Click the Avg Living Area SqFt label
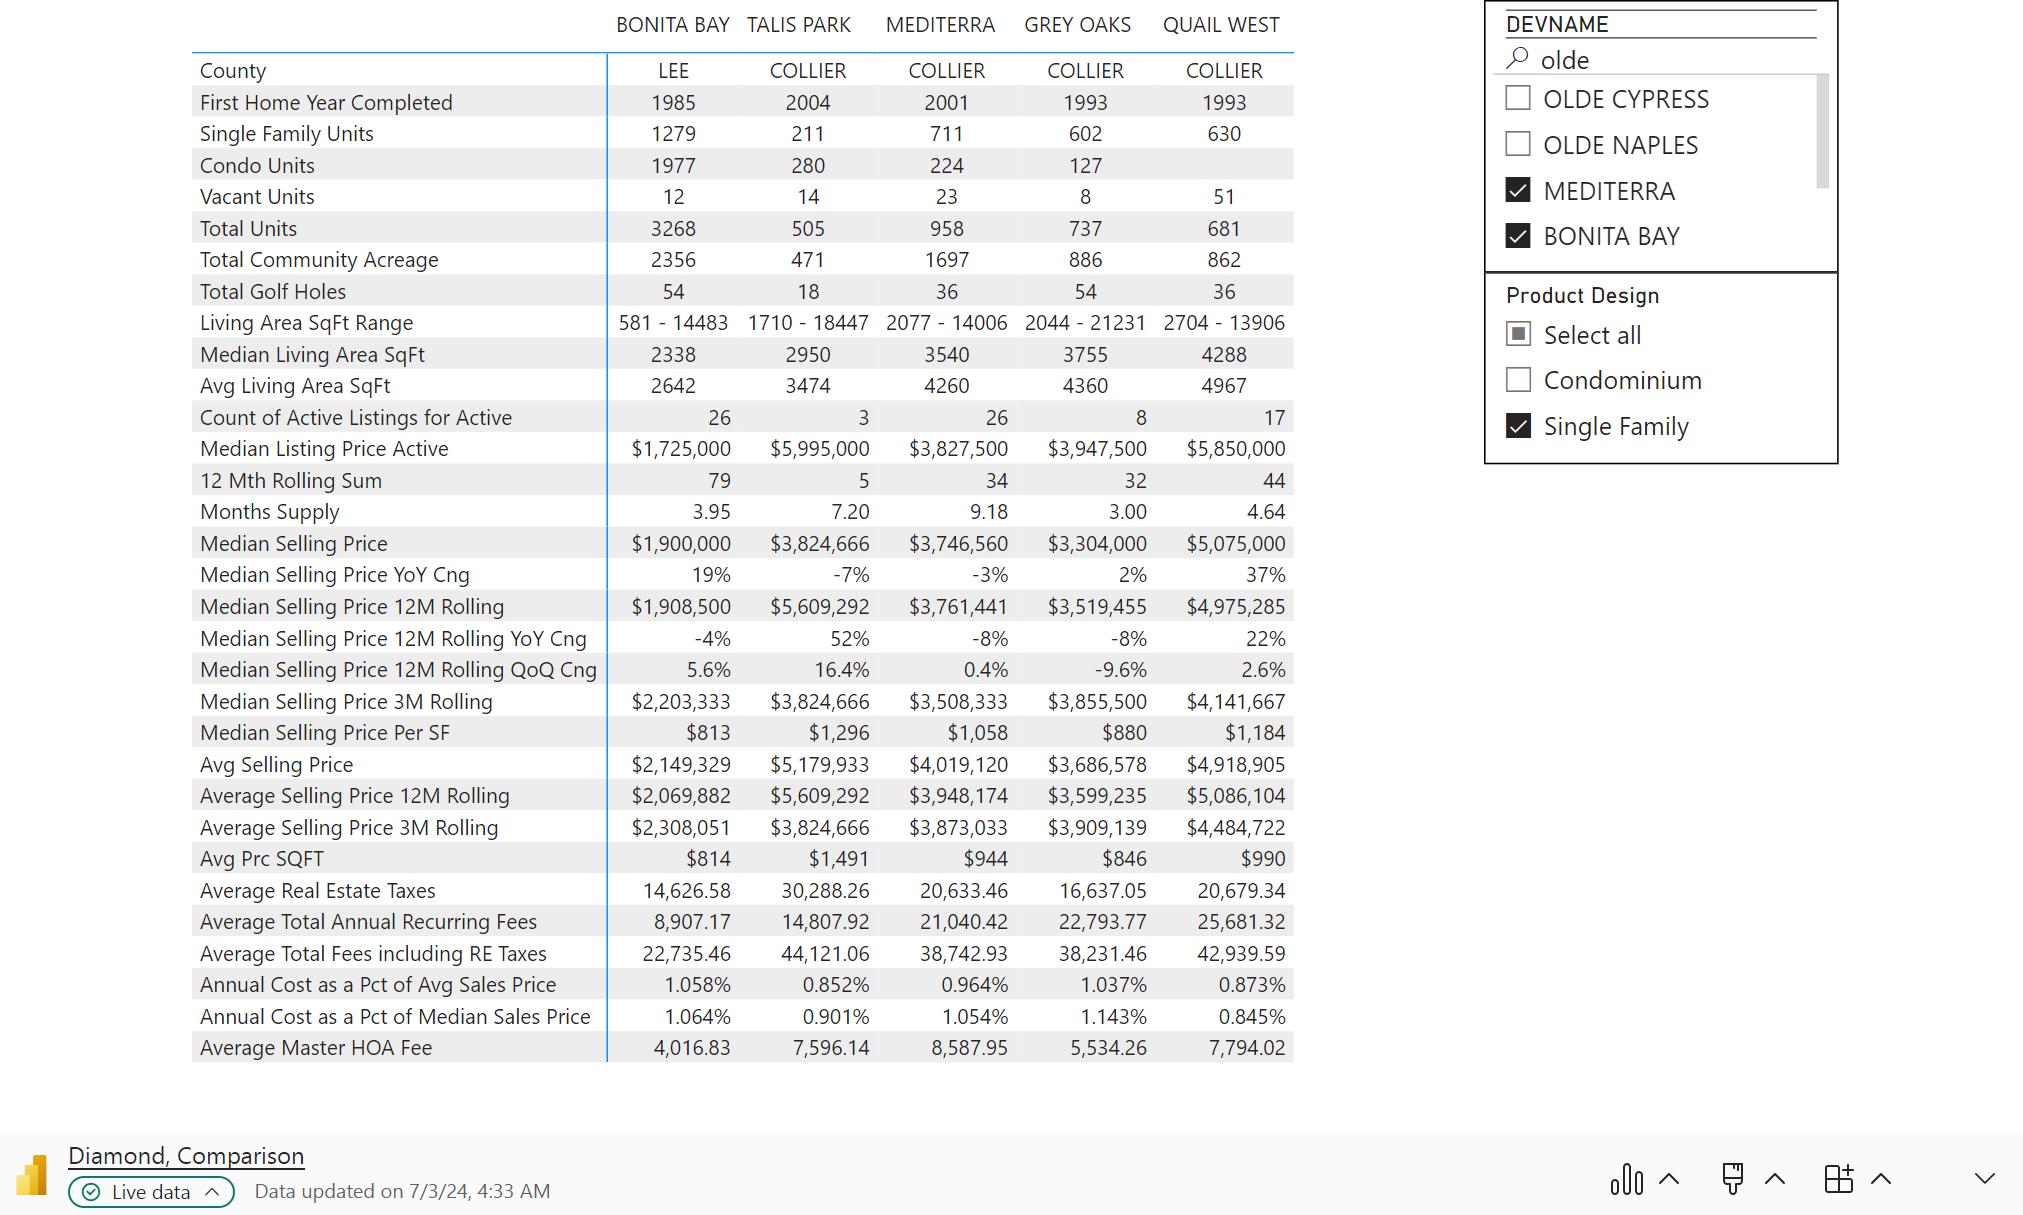This screenshot has height=1215, width=2023. click(x=295, y=386)
